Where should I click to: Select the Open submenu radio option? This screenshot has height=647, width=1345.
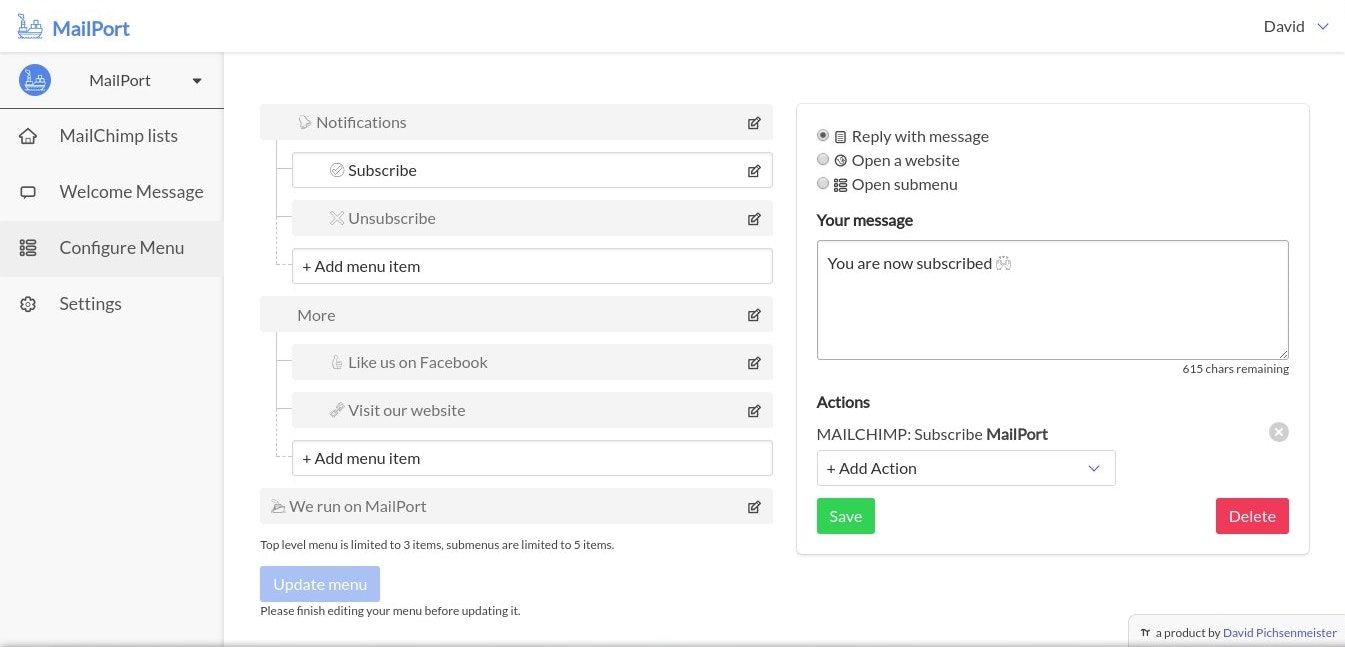pyautogui.click(x=823, y=184)
